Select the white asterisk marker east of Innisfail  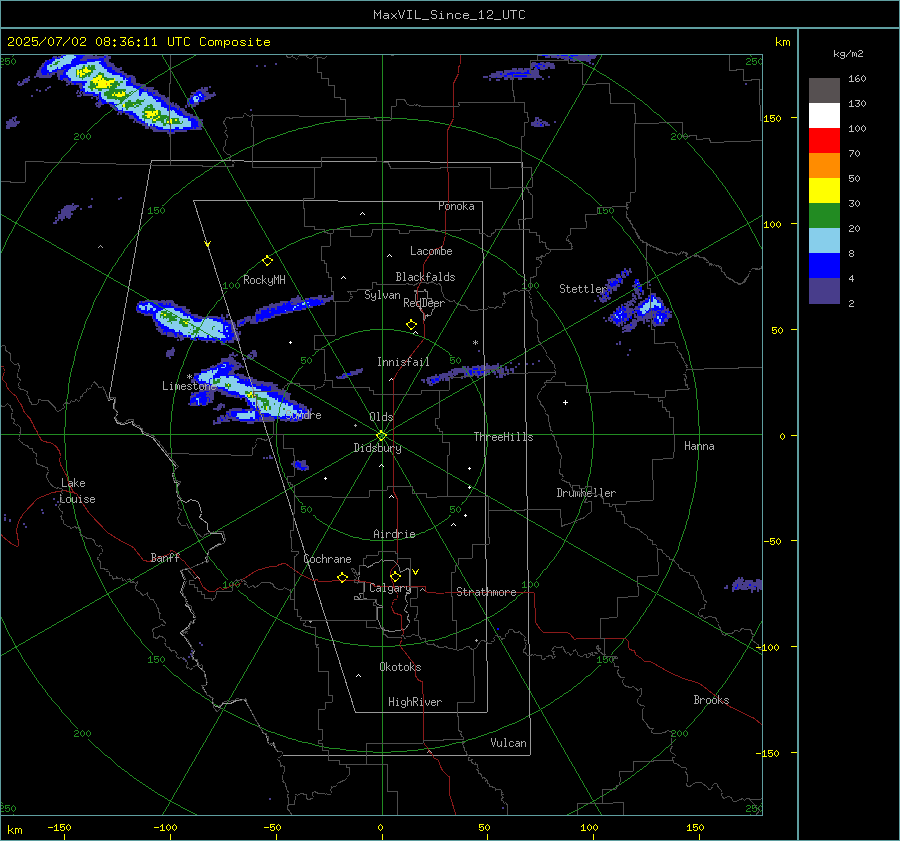[x=475, y=343]
